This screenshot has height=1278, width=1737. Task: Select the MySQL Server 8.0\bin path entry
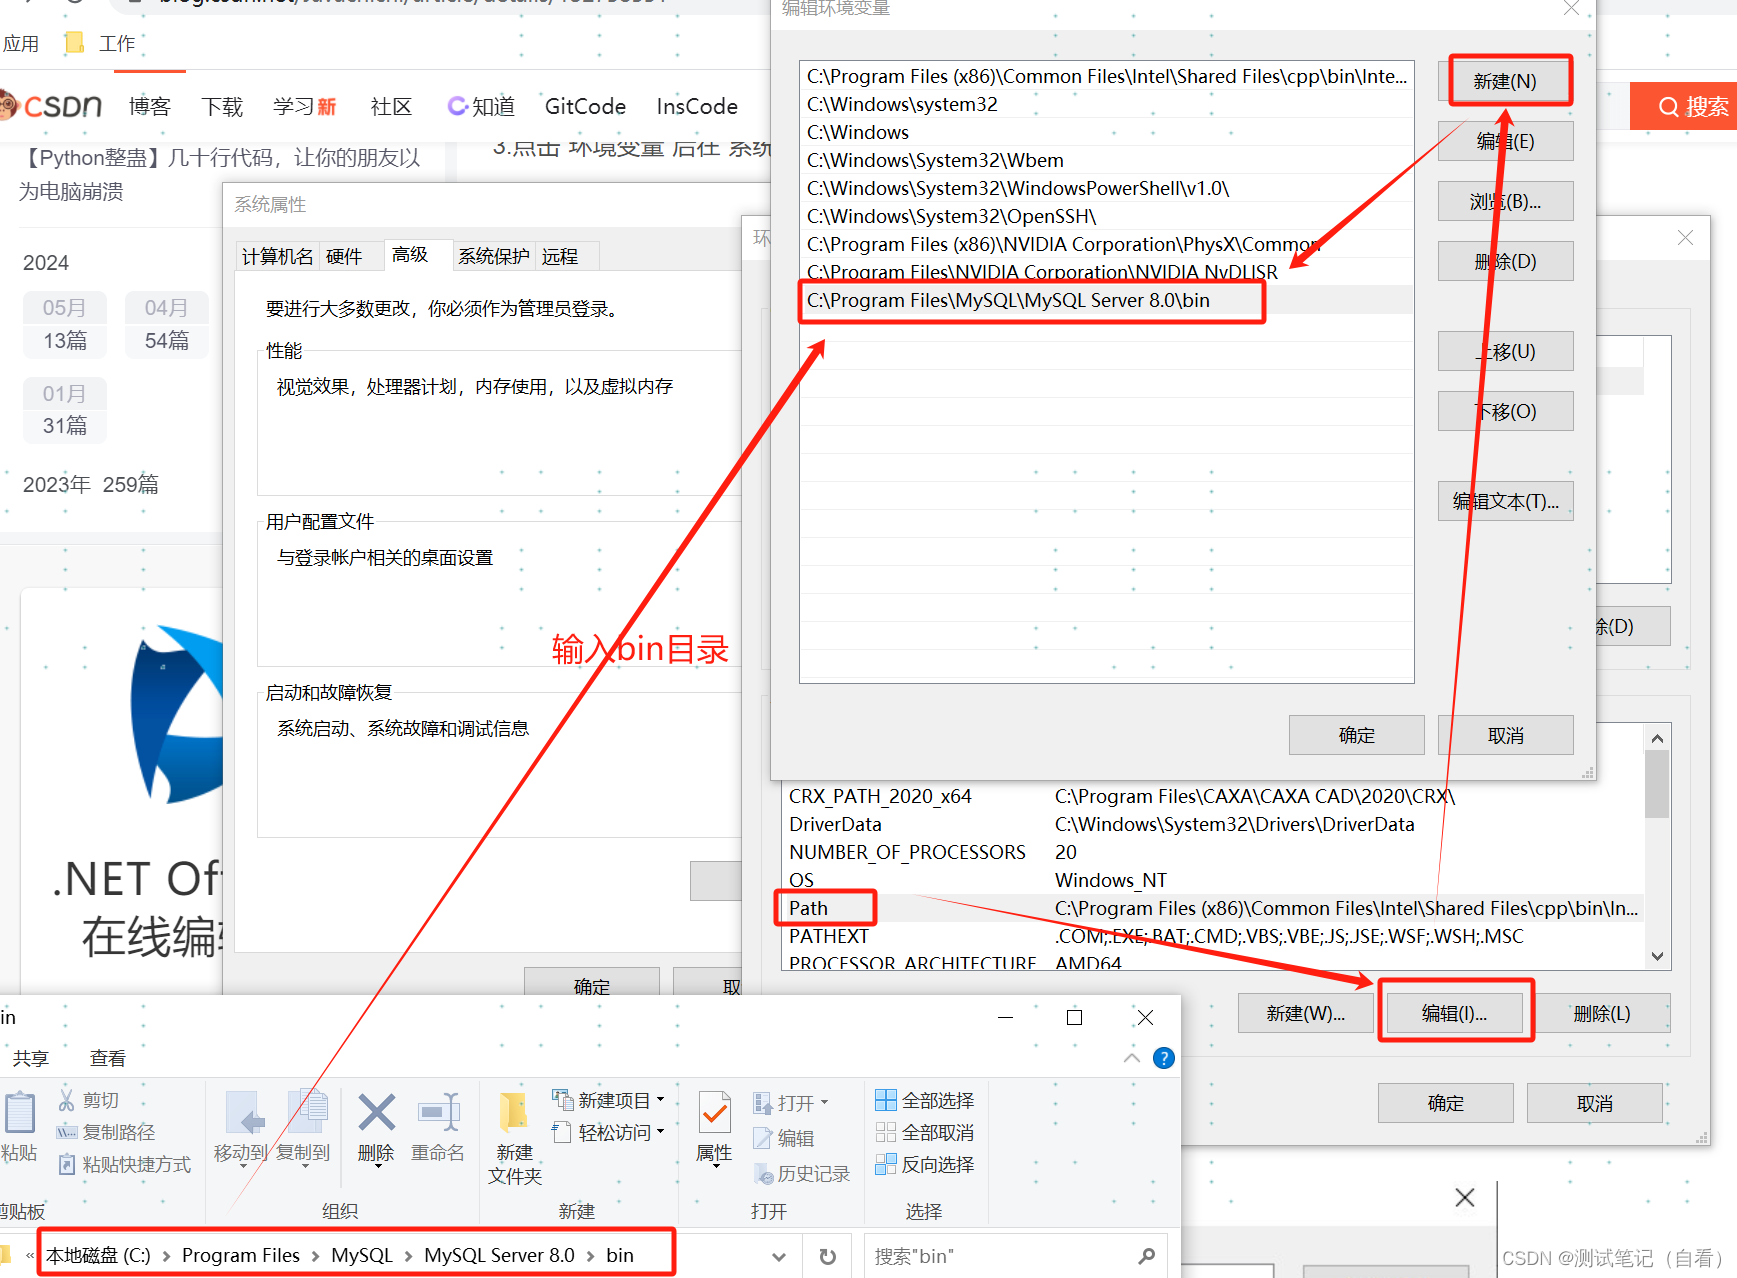(x=1106, y=300)
